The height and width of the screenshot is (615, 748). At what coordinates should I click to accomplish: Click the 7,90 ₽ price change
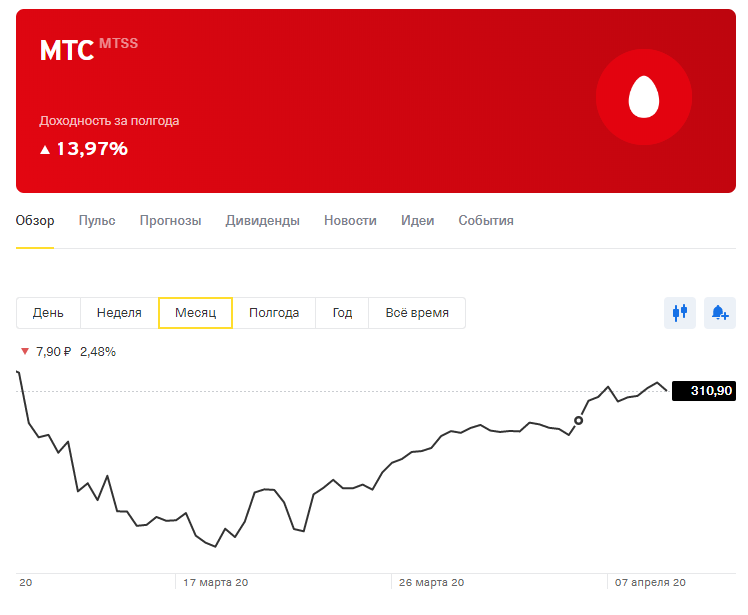[53, 352]
